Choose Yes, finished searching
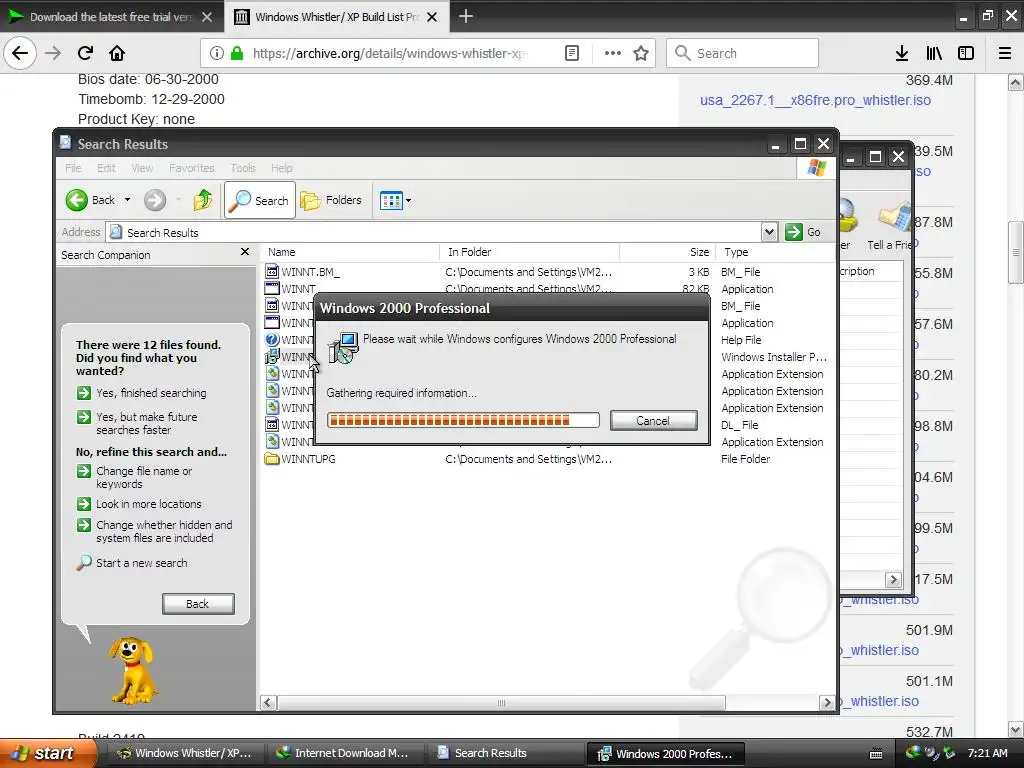1024x768 pixels. [142, 392]
